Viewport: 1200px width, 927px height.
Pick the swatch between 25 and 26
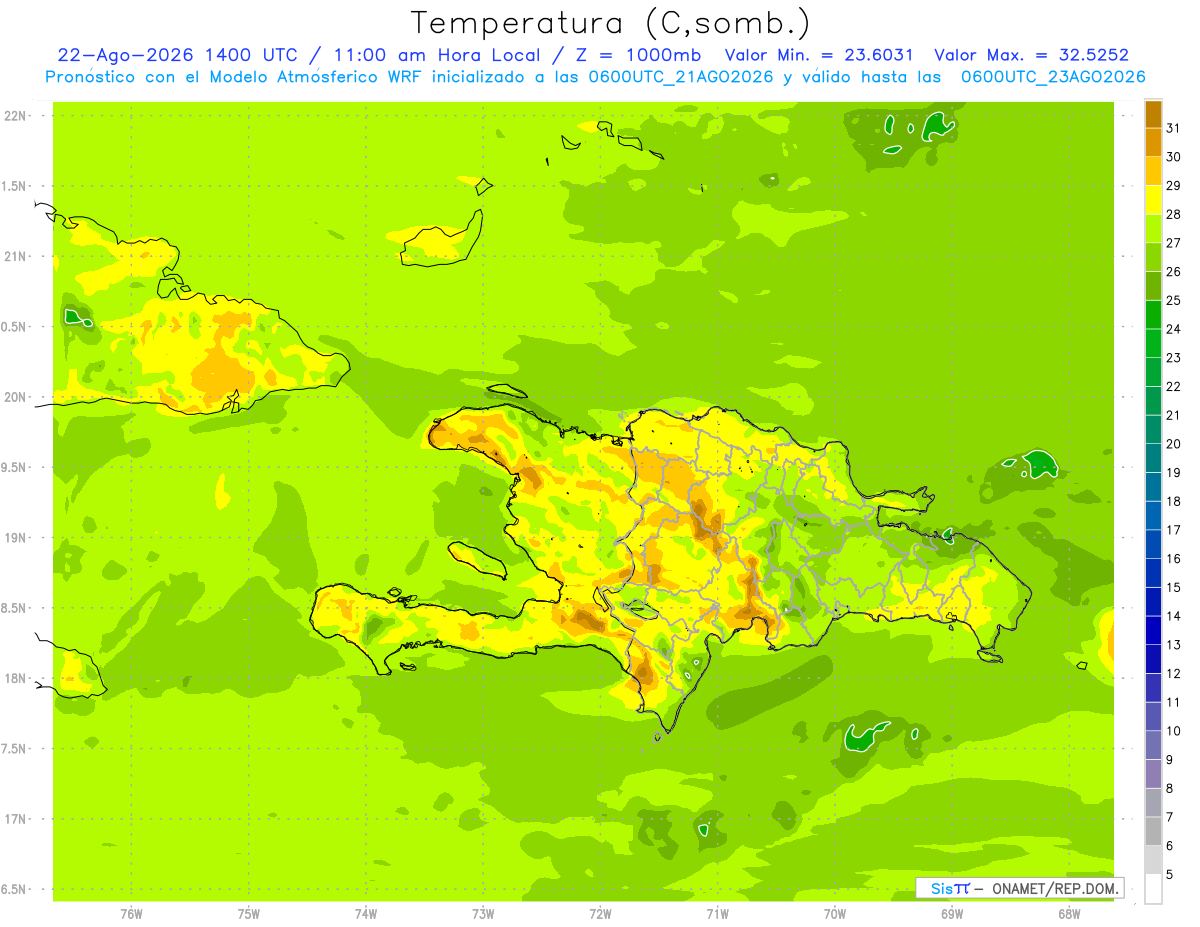tap(1153, 286)
